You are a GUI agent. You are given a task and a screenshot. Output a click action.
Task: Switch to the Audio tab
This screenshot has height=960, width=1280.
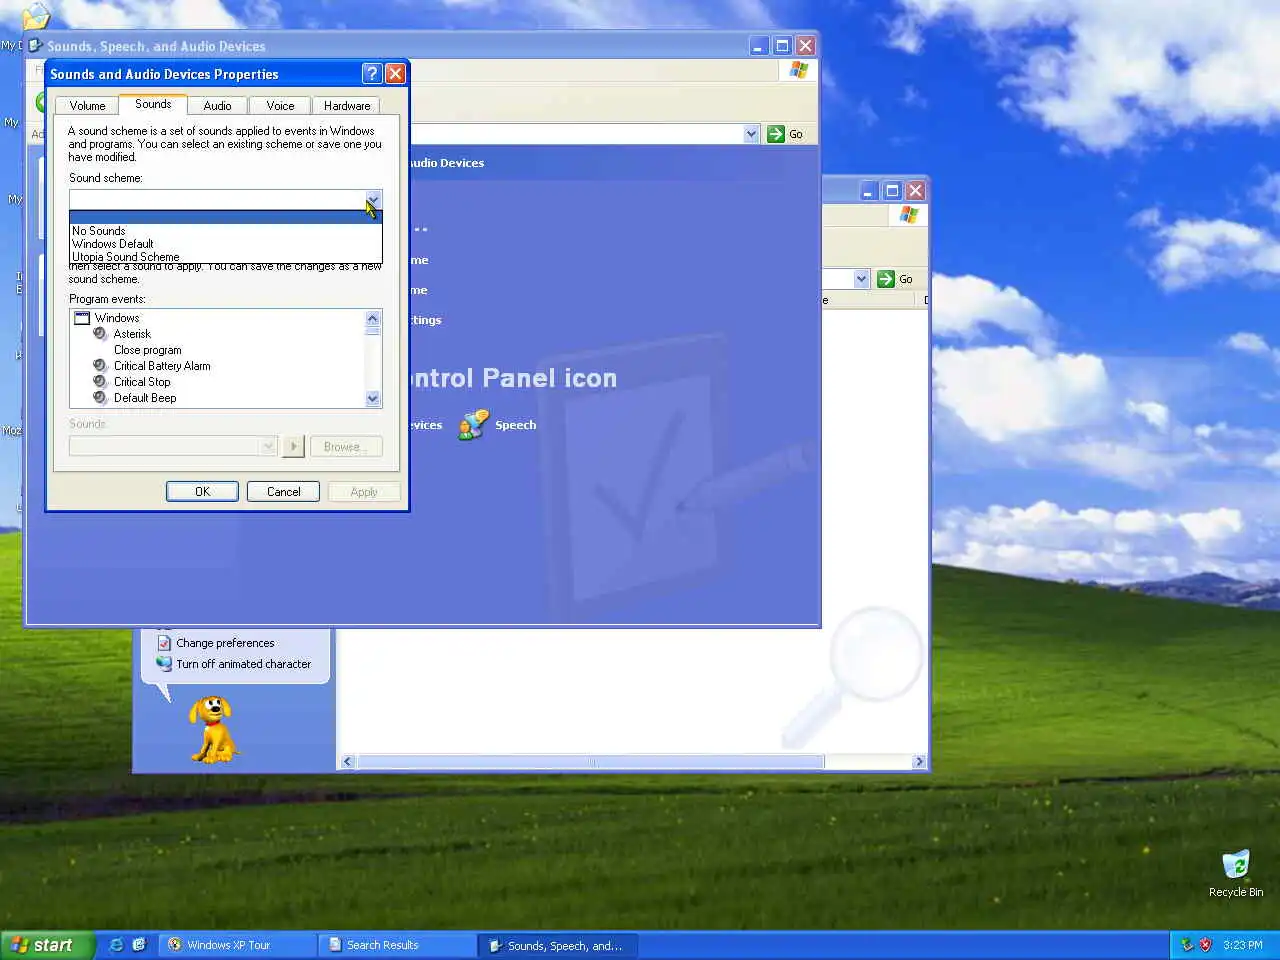click(x=217, y=105)
